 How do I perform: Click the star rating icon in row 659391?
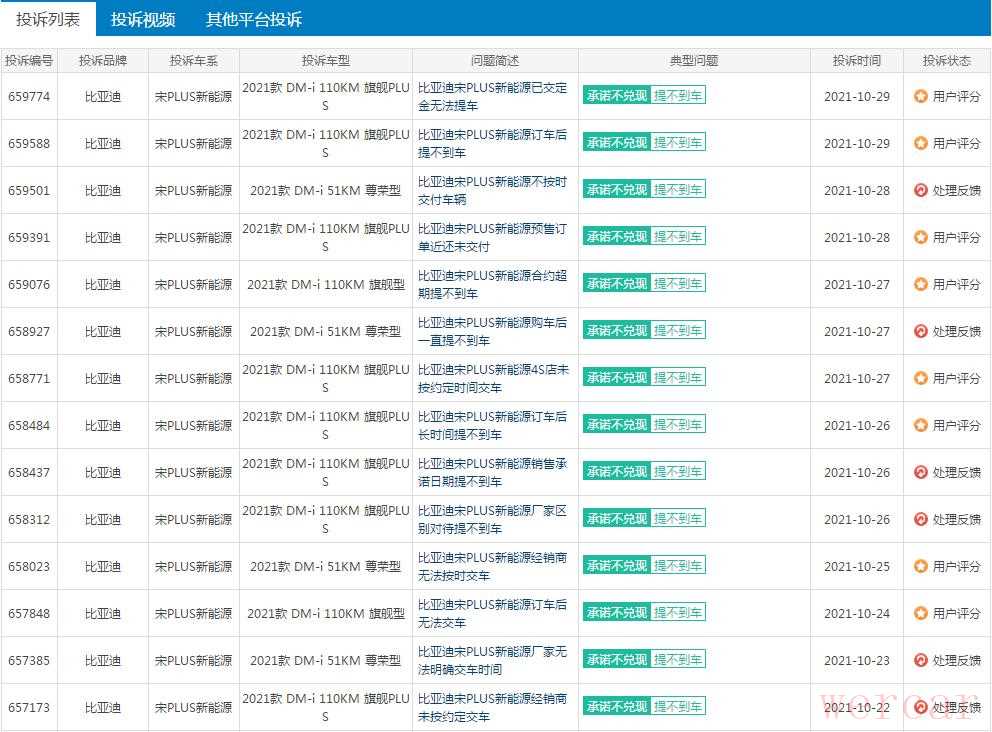921,238
